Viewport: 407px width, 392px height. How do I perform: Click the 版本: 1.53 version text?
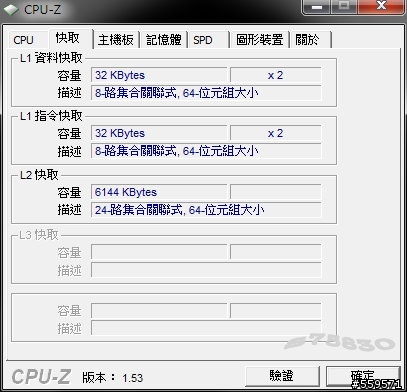(x=113, y=377)
